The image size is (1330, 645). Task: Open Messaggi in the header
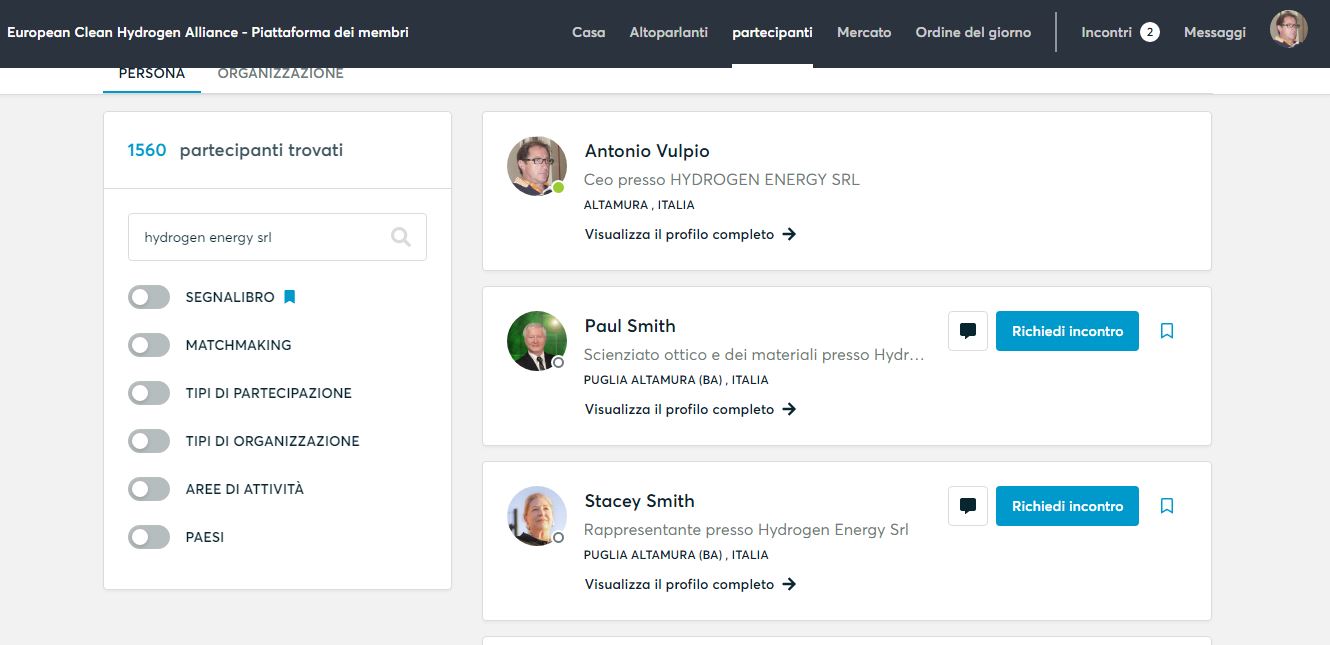1215,32
